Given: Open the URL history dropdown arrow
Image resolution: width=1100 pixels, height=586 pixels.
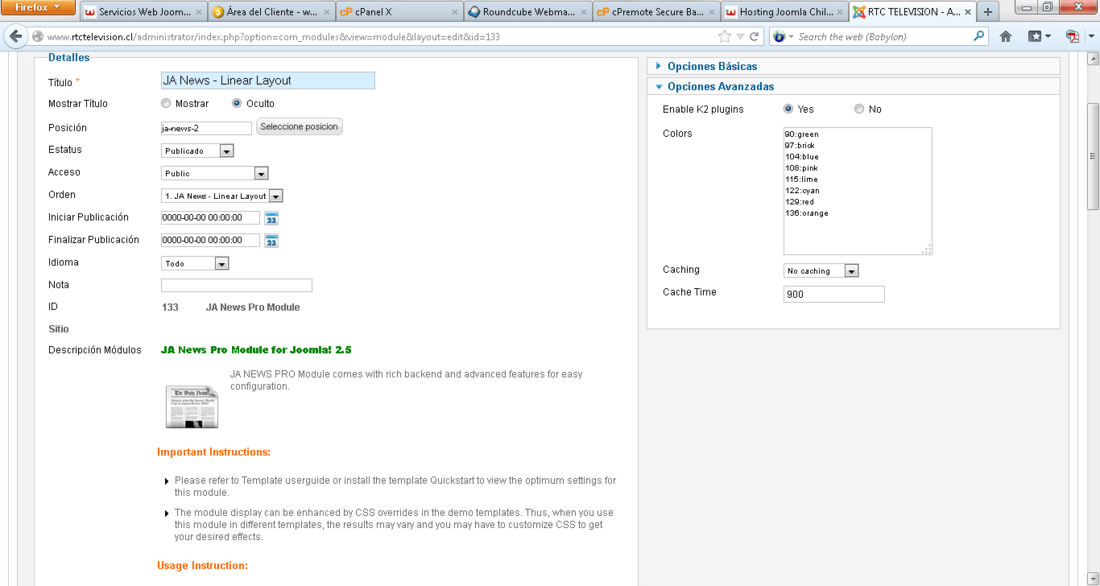Looking at the screenshot, I should (740, 36).
